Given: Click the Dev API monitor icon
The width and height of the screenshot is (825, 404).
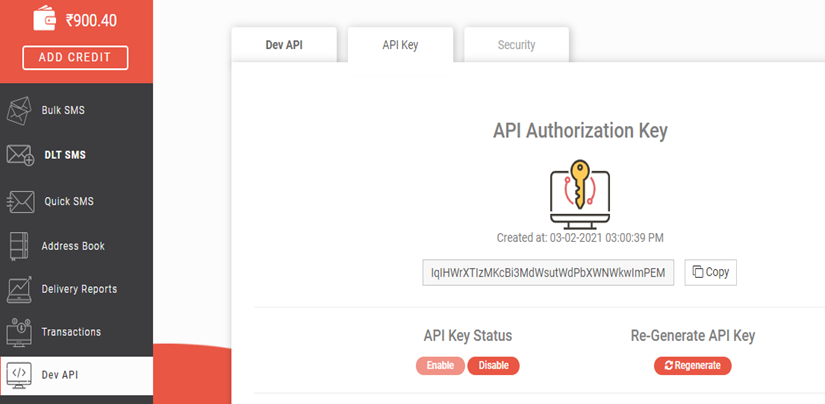Looking at the screenshot, I should (x=20, y=375).
